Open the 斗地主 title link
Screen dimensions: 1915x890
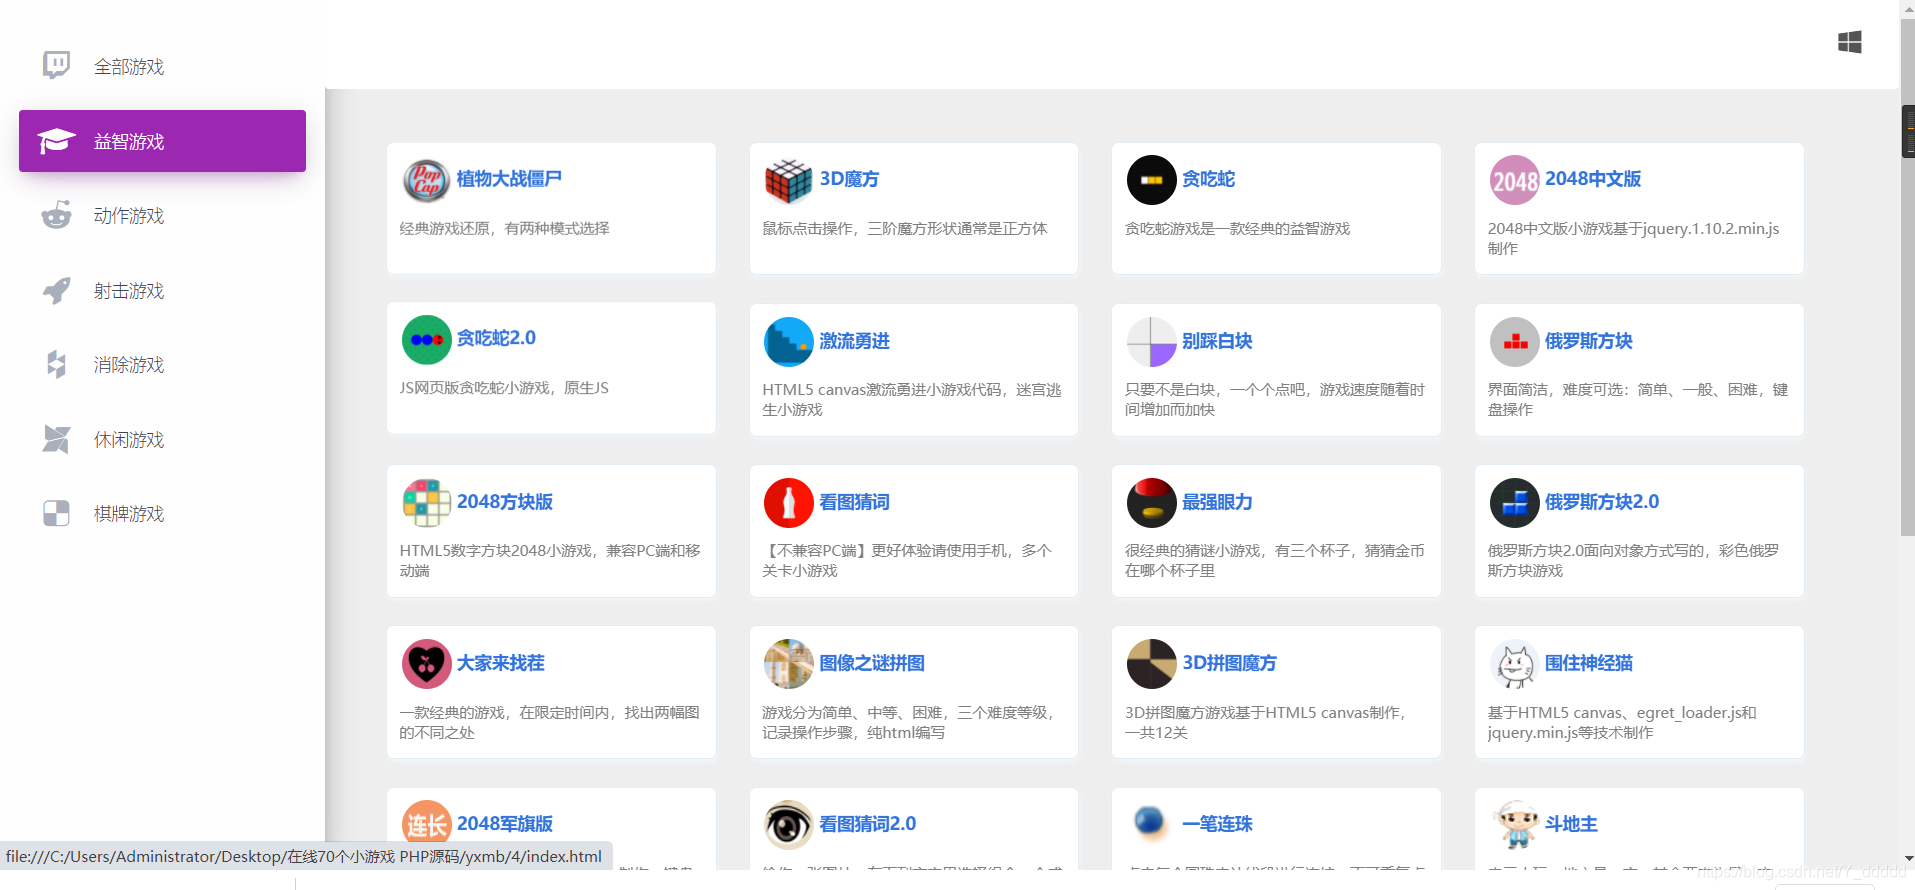coord(1571,824)
